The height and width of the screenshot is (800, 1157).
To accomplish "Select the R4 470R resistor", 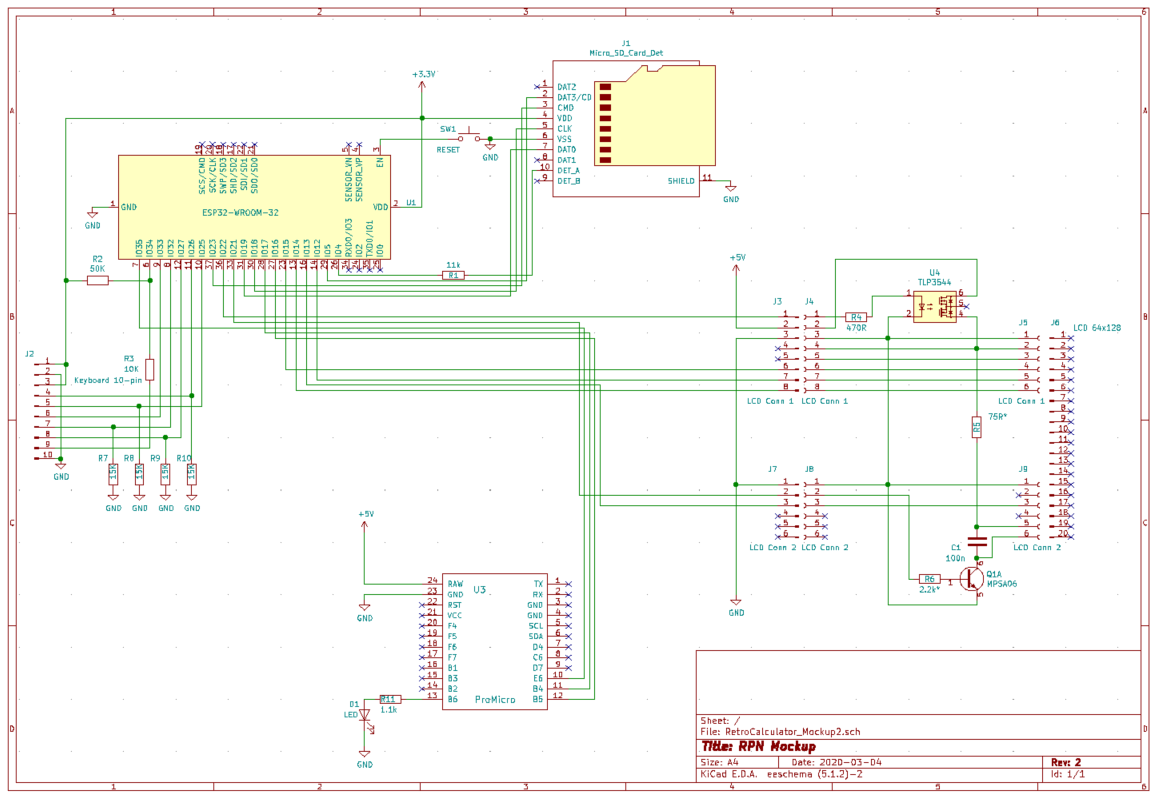I will (x=855, y=317).
